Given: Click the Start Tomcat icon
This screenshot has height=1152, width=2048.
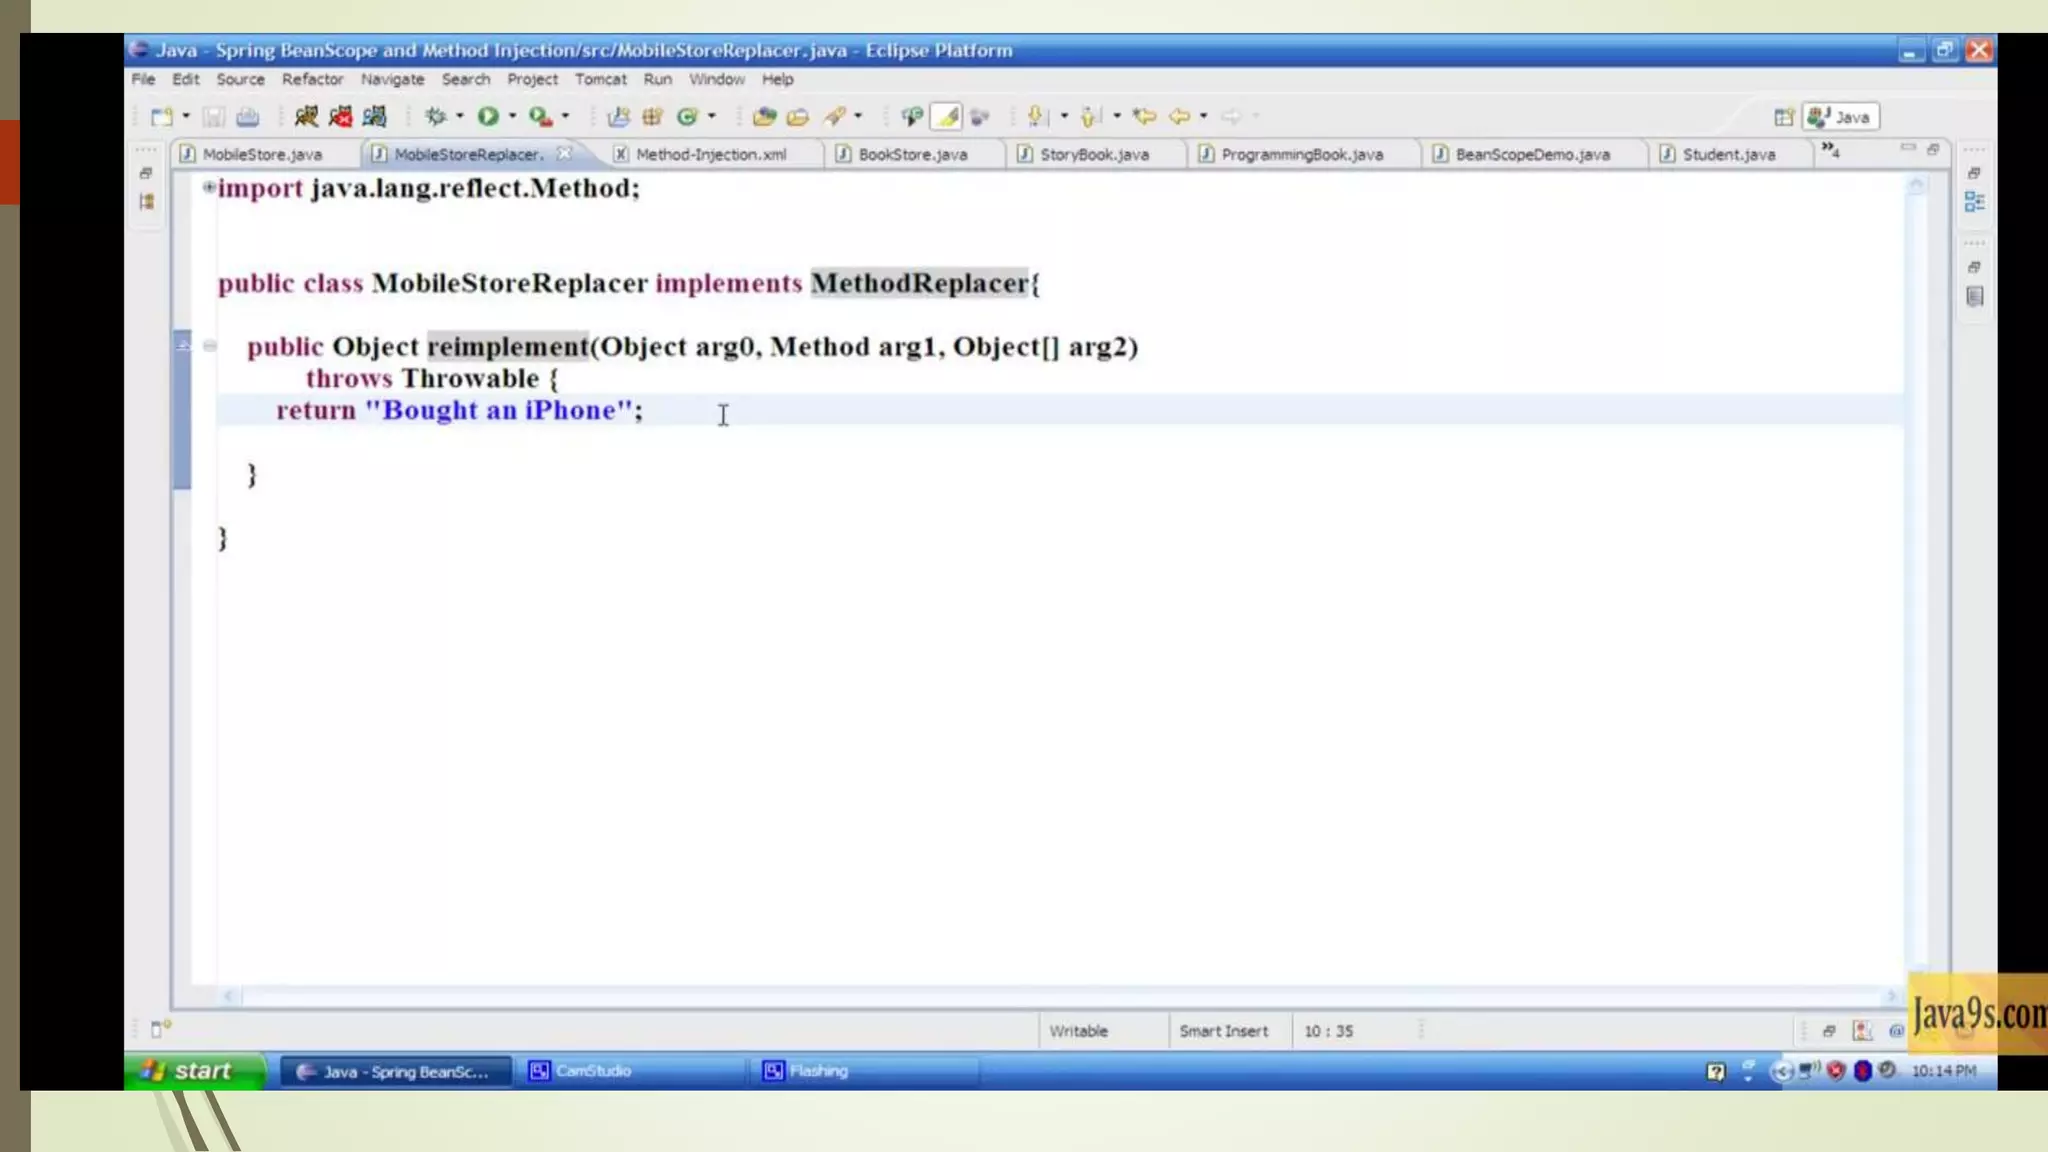Looking at the screenshot, I should (306, 116).
